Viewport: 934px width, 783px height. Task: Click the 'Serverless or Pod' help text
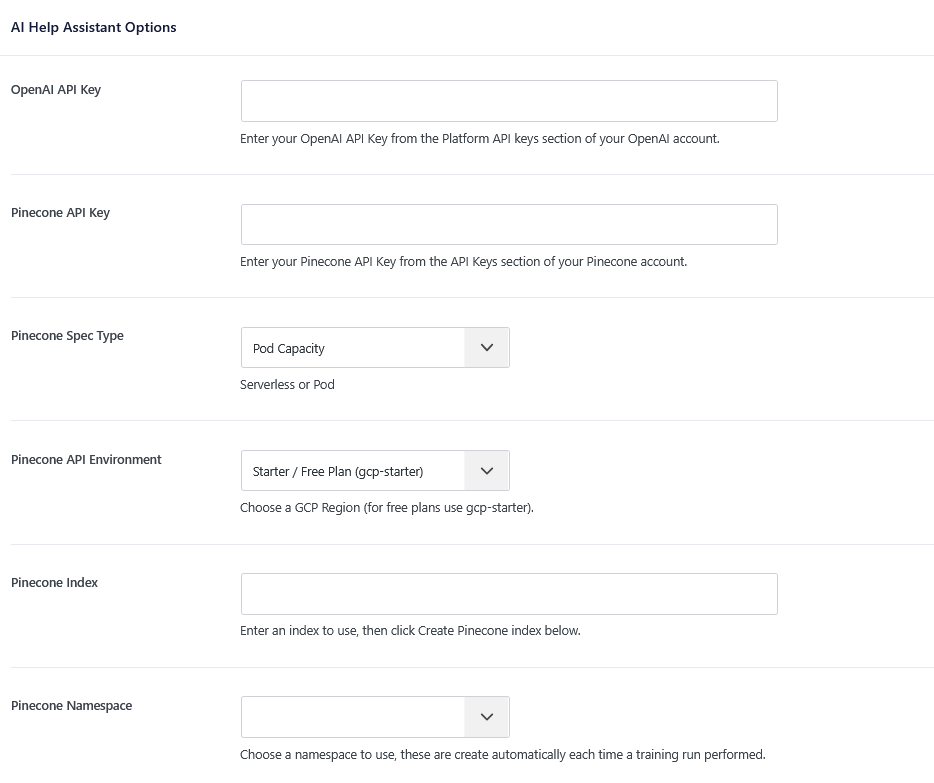[x=287, y=385]
